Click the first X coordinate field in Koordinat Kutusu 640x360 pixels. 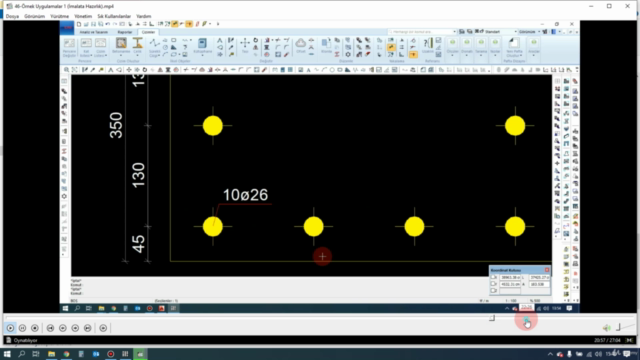click(510, 277)
